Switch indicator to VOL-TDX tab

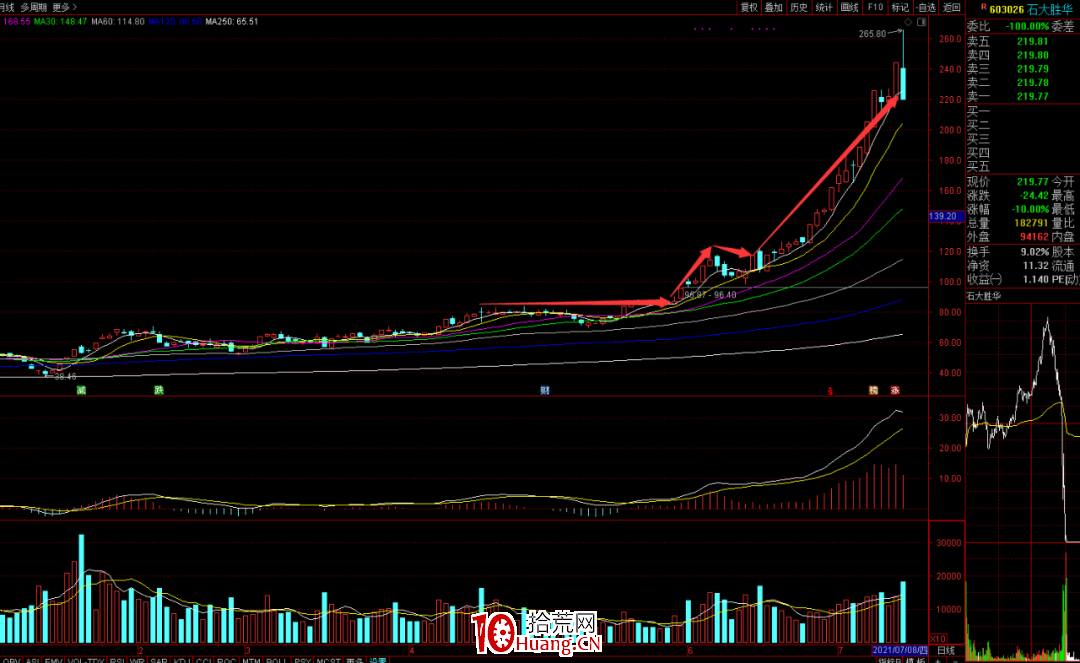pyautogui.click(x=86, y=660)
